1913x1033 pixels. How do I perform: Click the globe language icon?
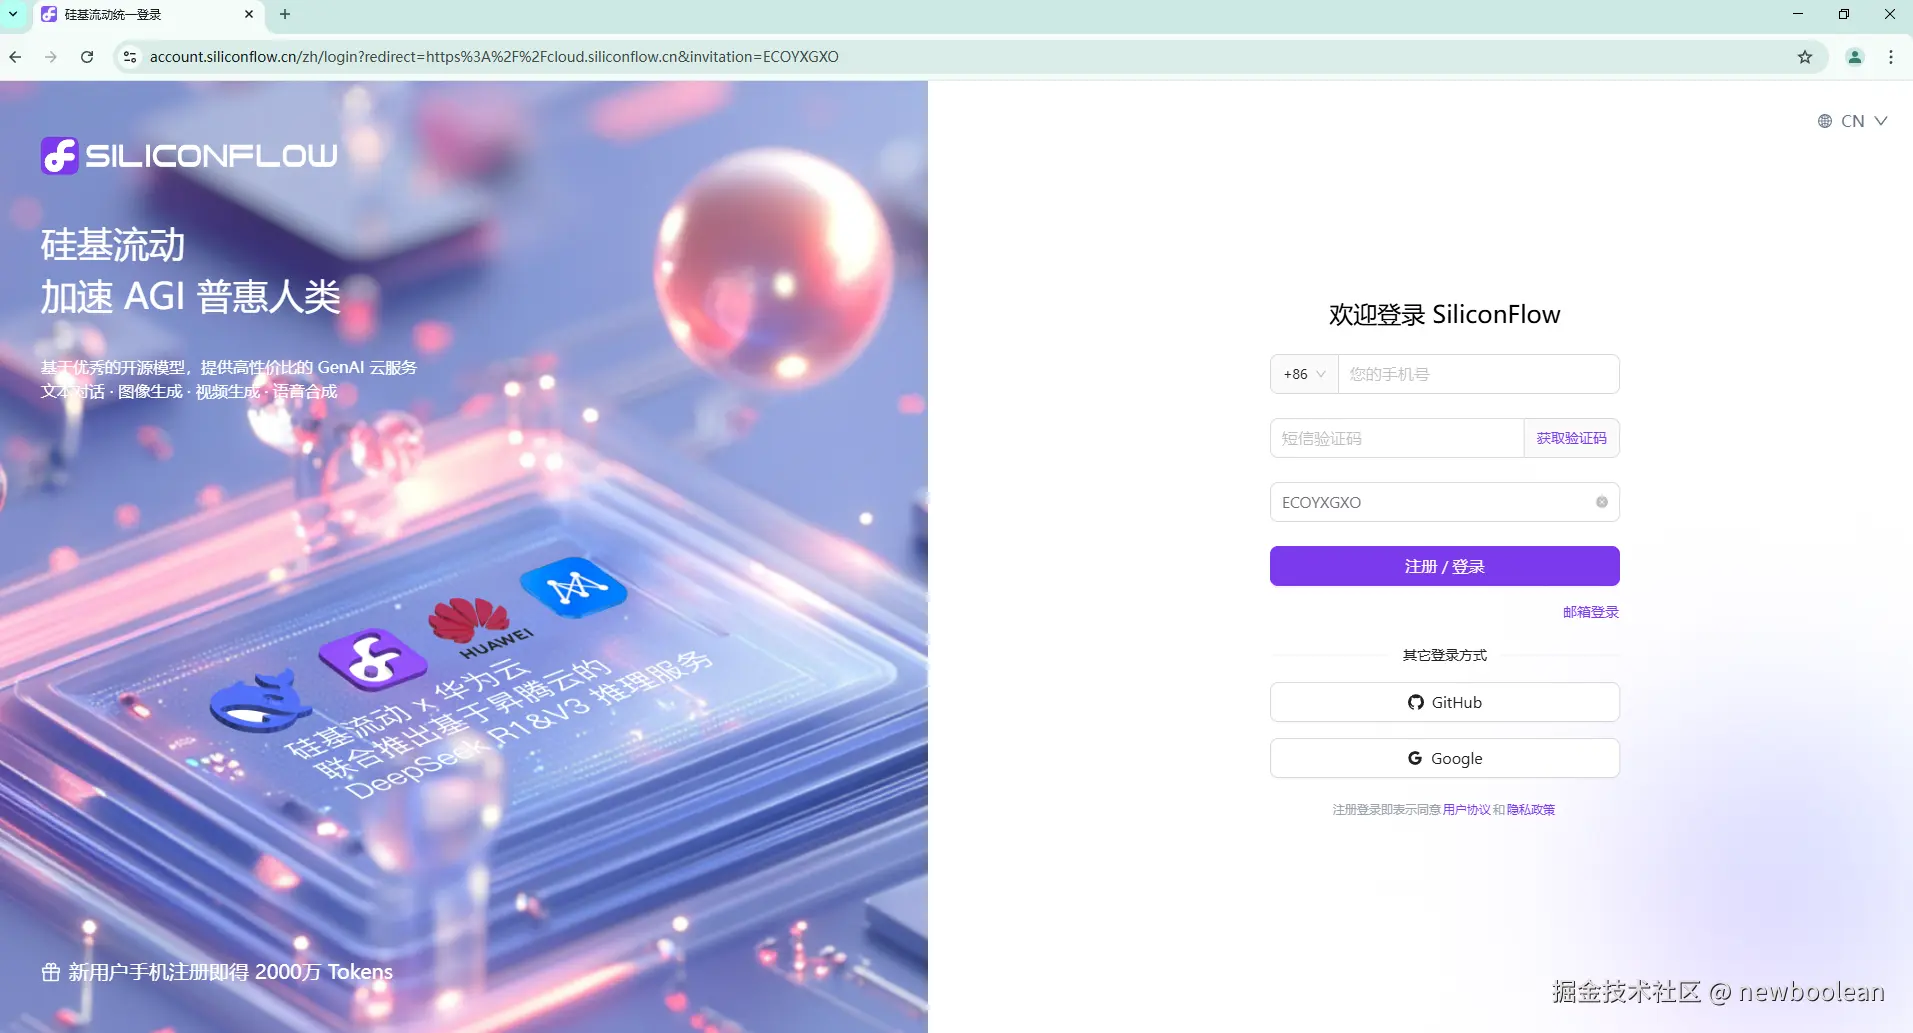click(x=1825, y=121)
